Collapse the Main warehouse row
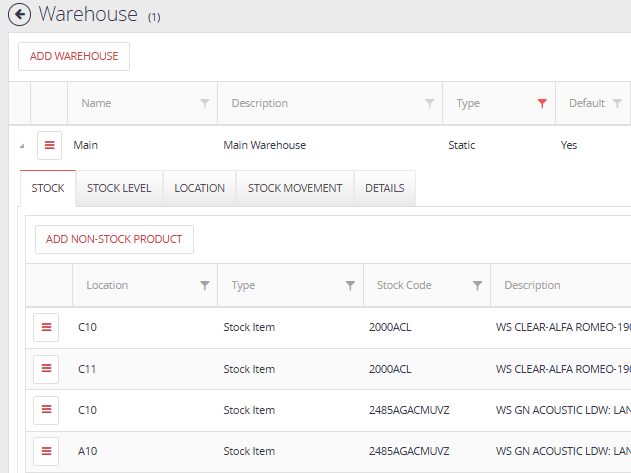 tap(22, 146)
